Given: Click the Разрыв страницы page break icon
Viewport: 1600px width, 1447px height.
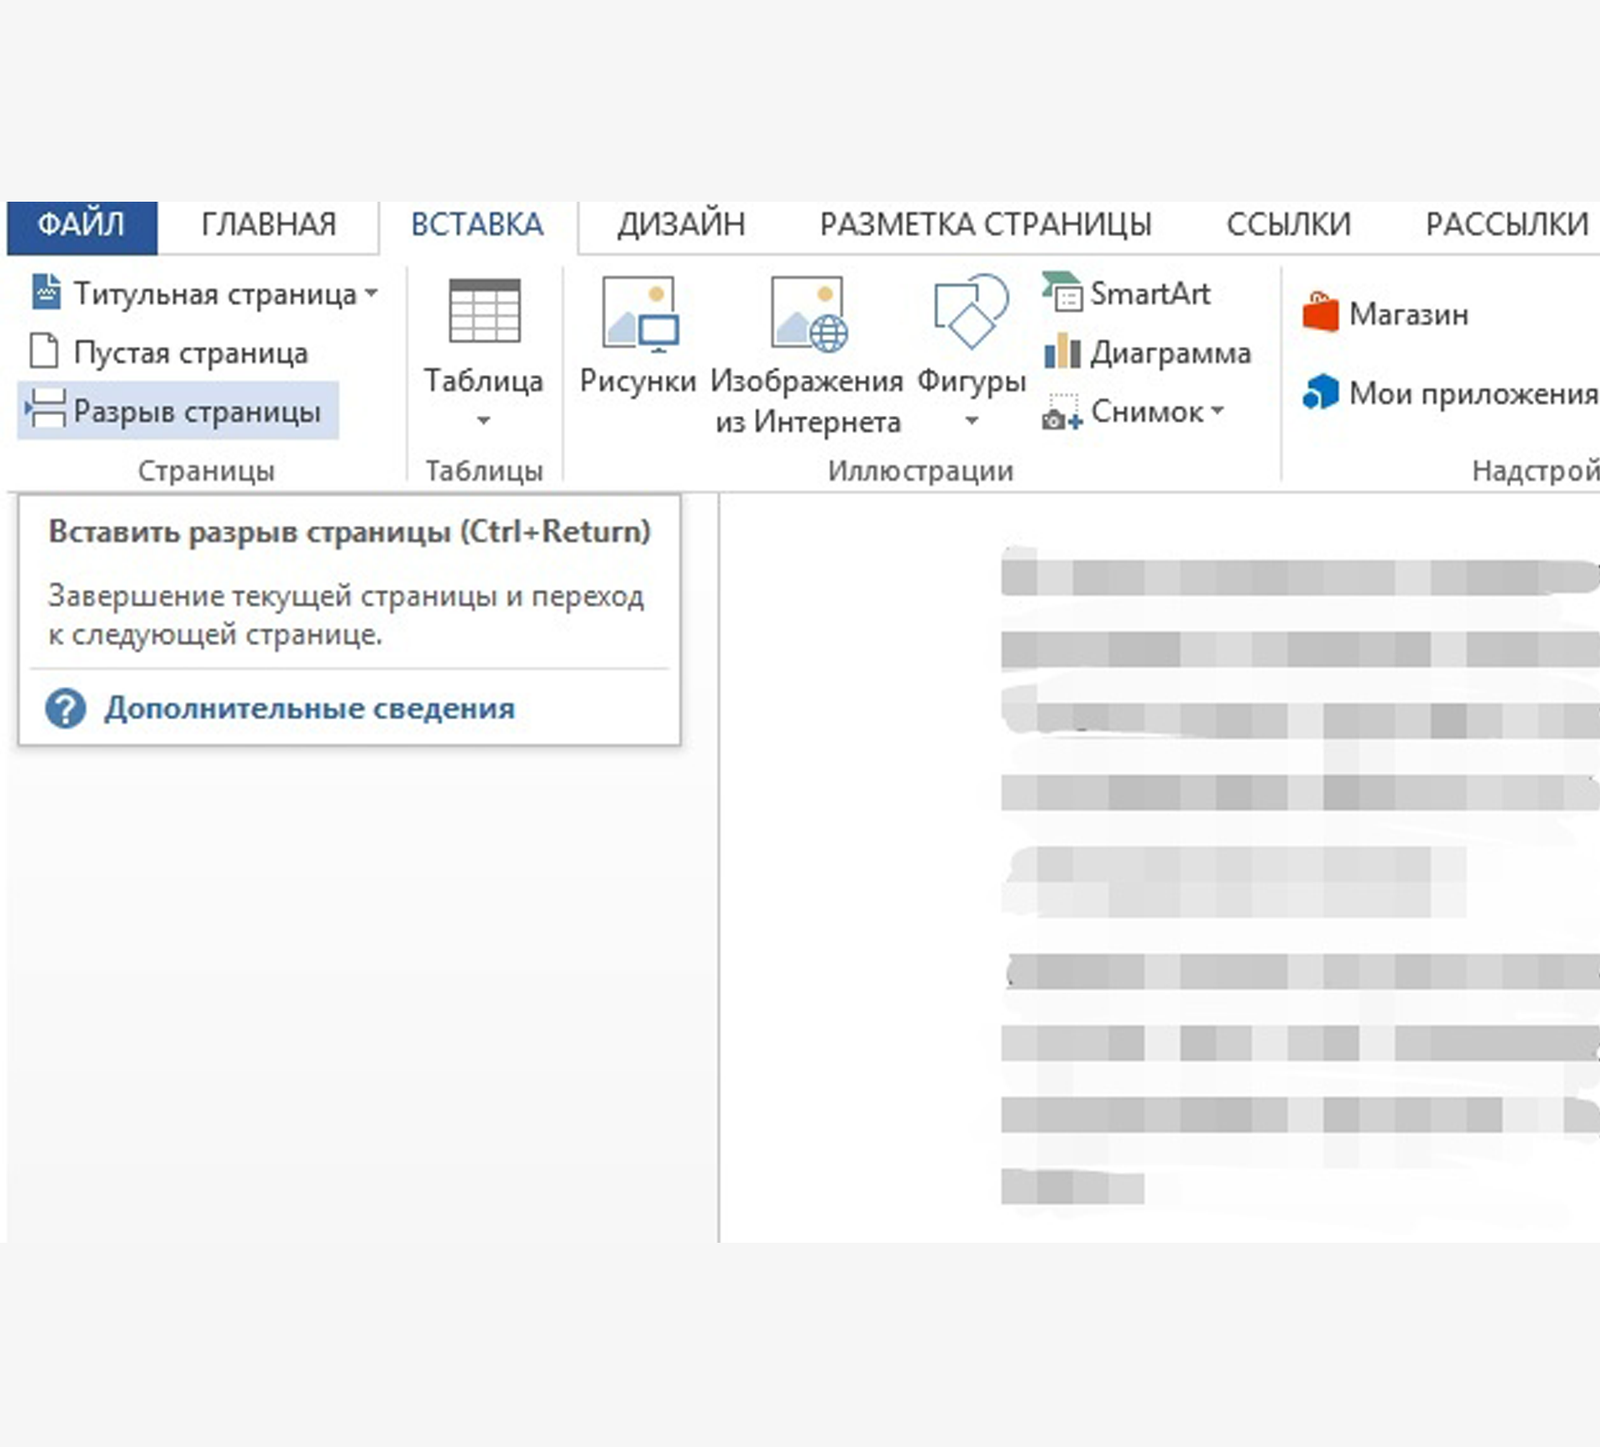Looking at the screenshot, I should pos(45,409).
